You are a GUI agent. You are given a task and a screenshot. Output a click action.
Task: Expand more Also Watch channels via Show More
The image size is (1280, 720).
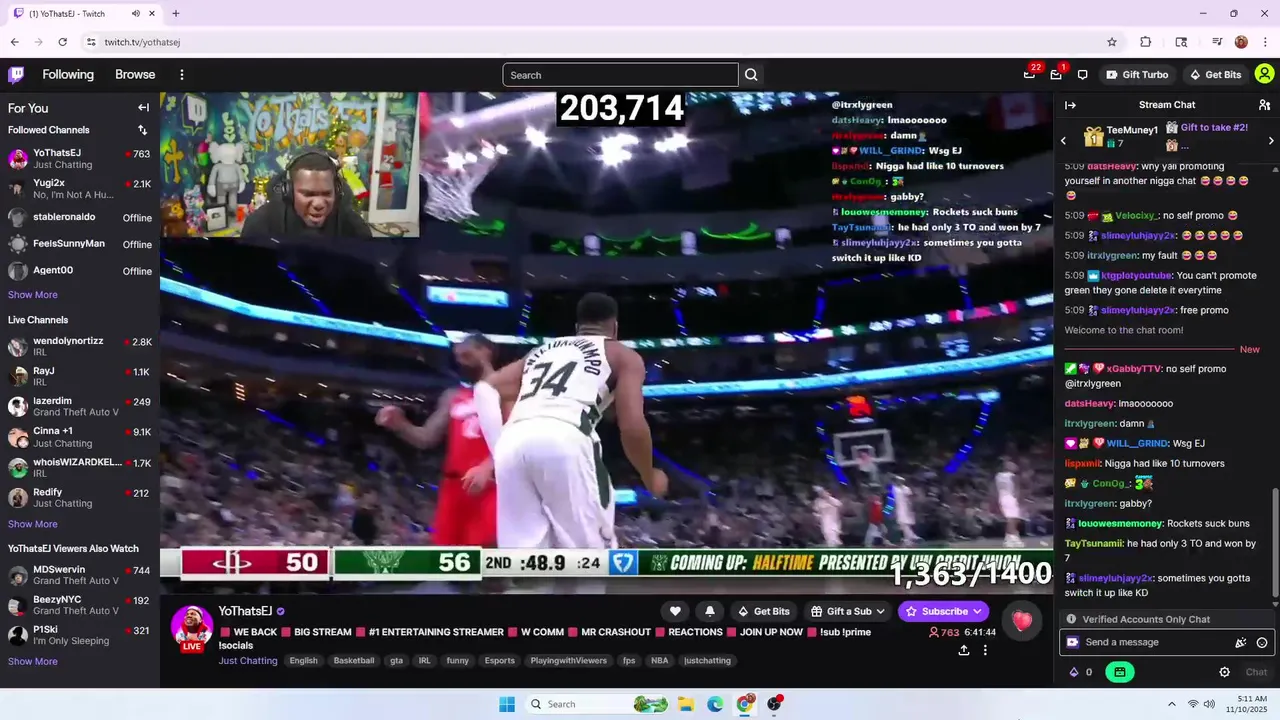click(33, 661)
